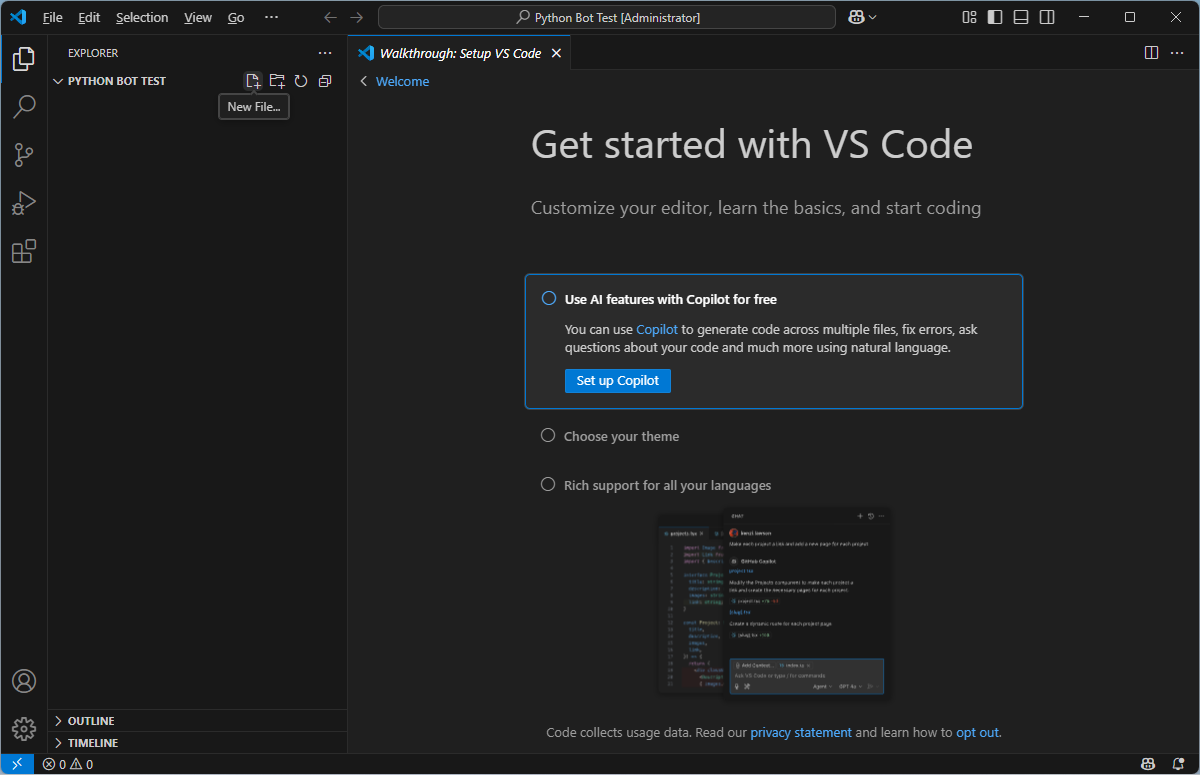Open Run and Debug view
The width and height of the screenshot is (1200, 775).
24,203
